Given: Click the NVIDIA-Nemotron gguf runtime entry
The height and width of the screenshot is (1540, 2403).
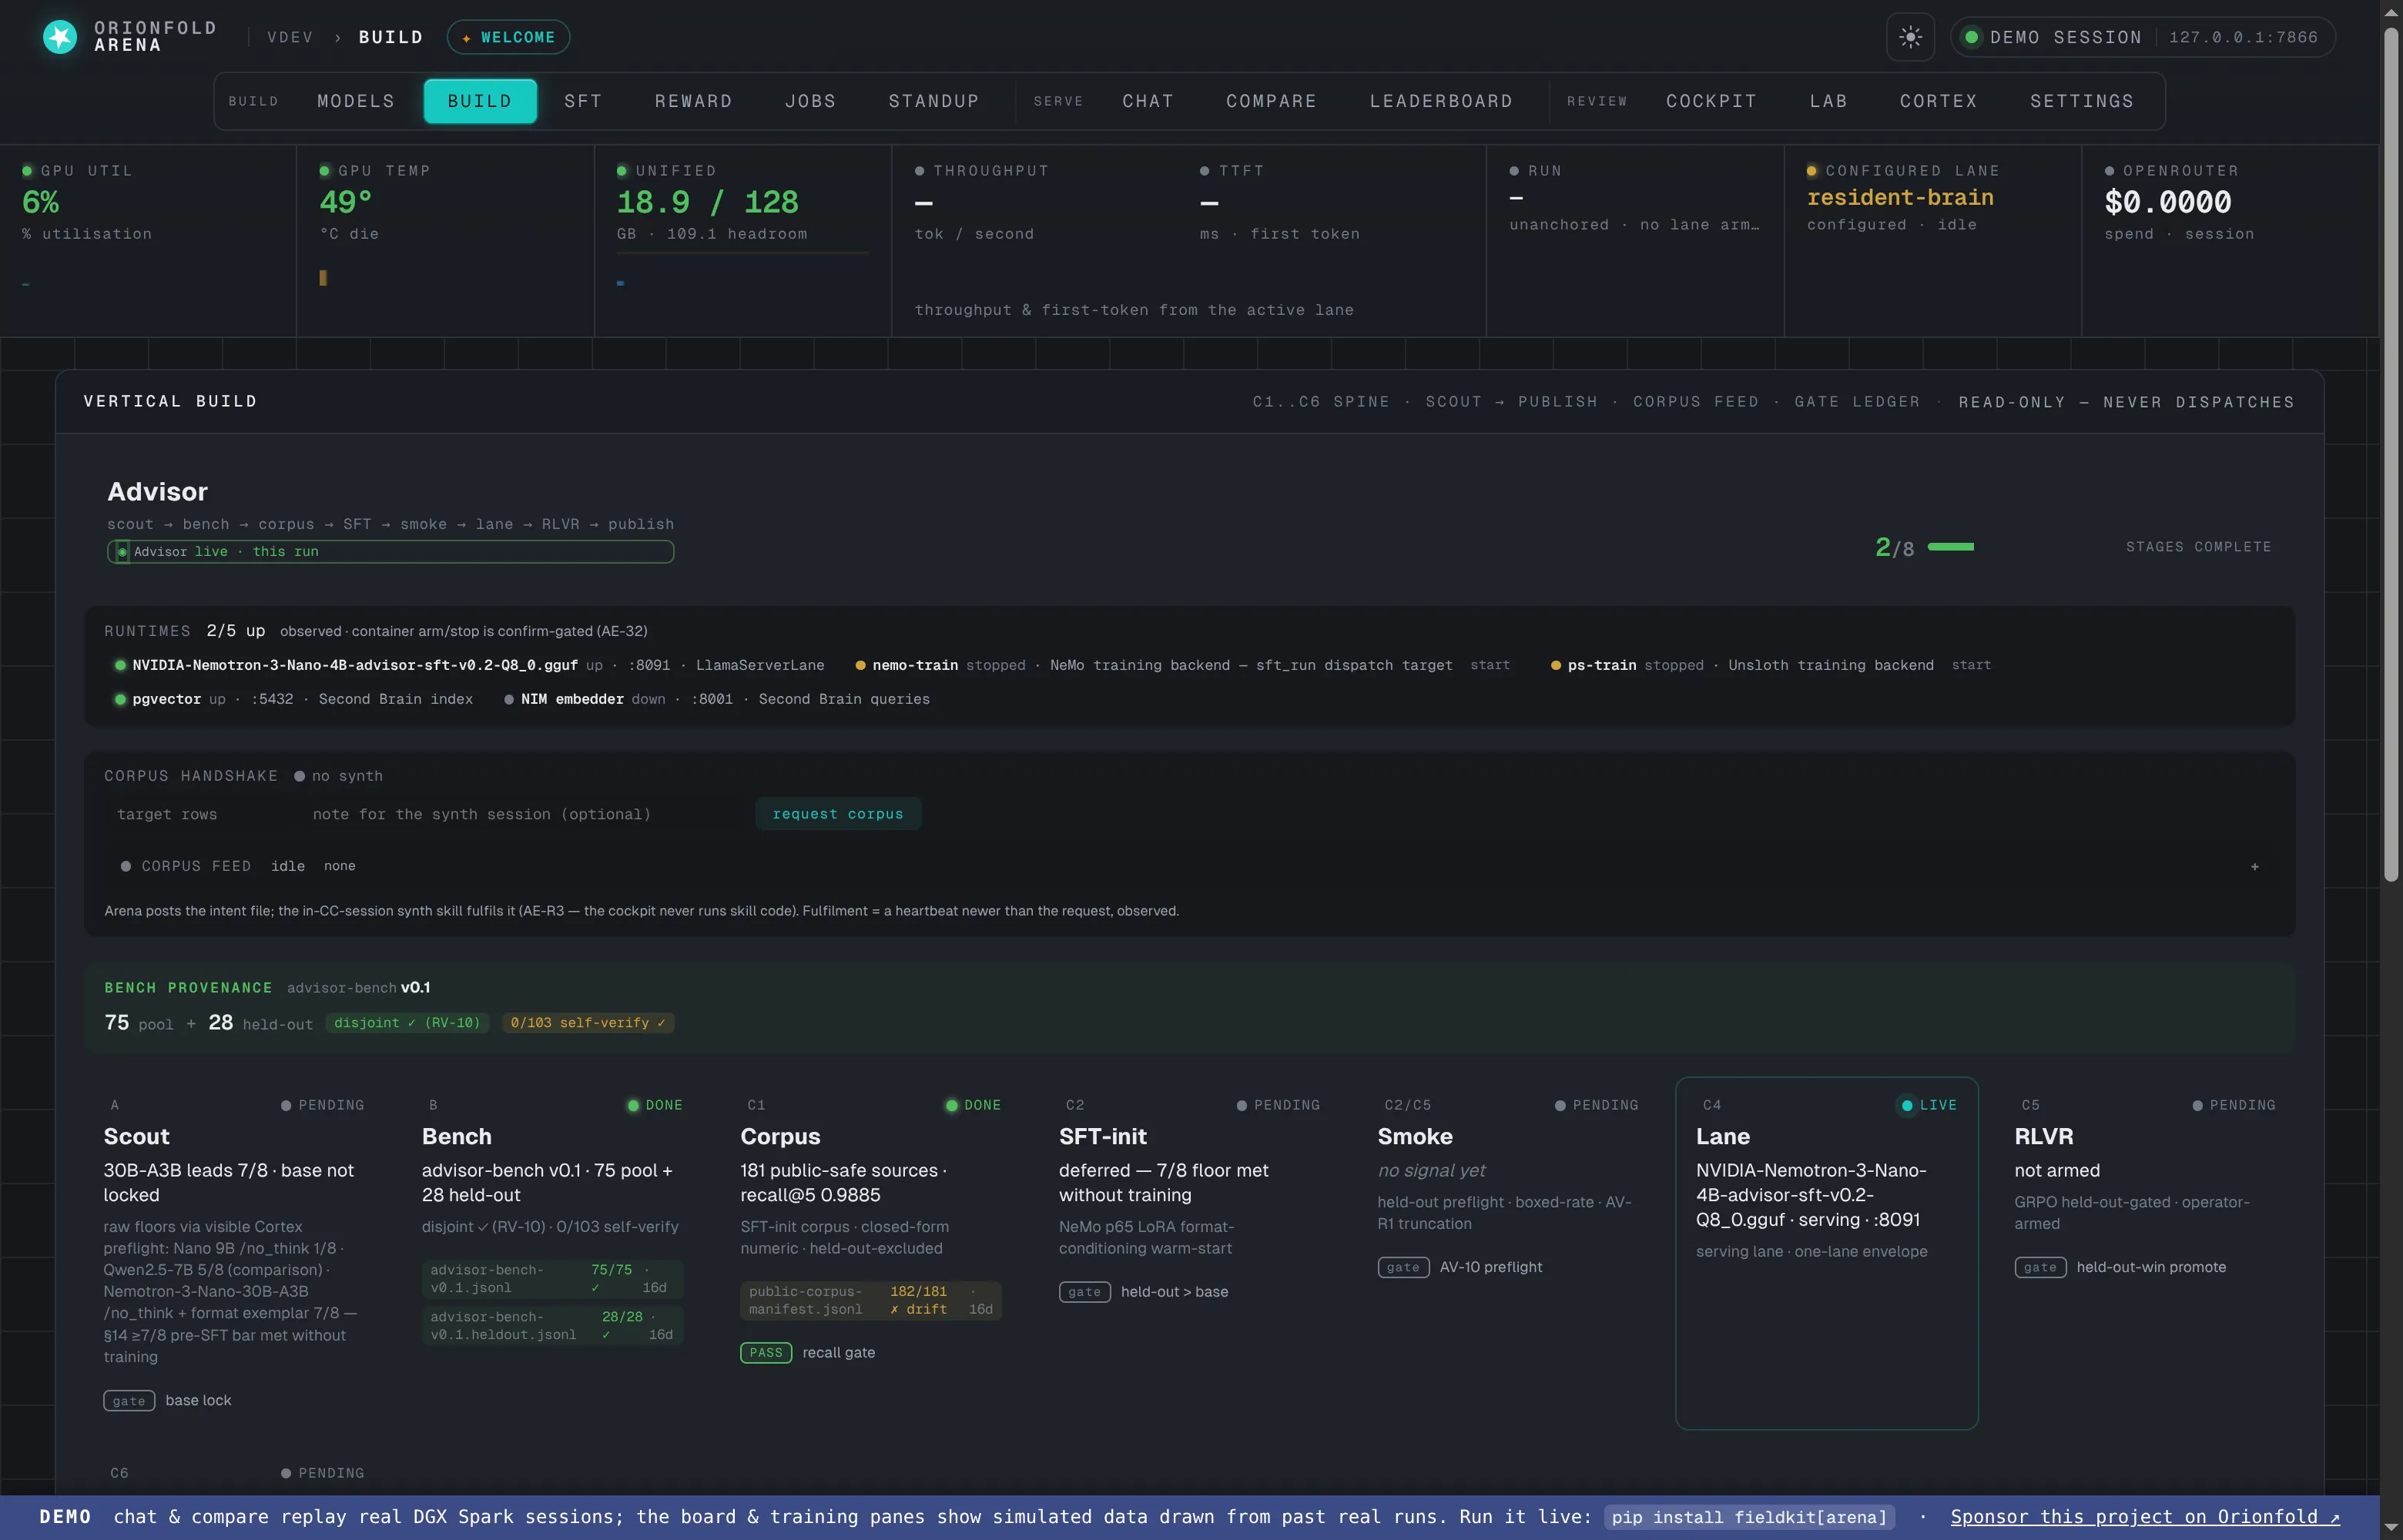Looking at the screenshot, I should point(470,665).
